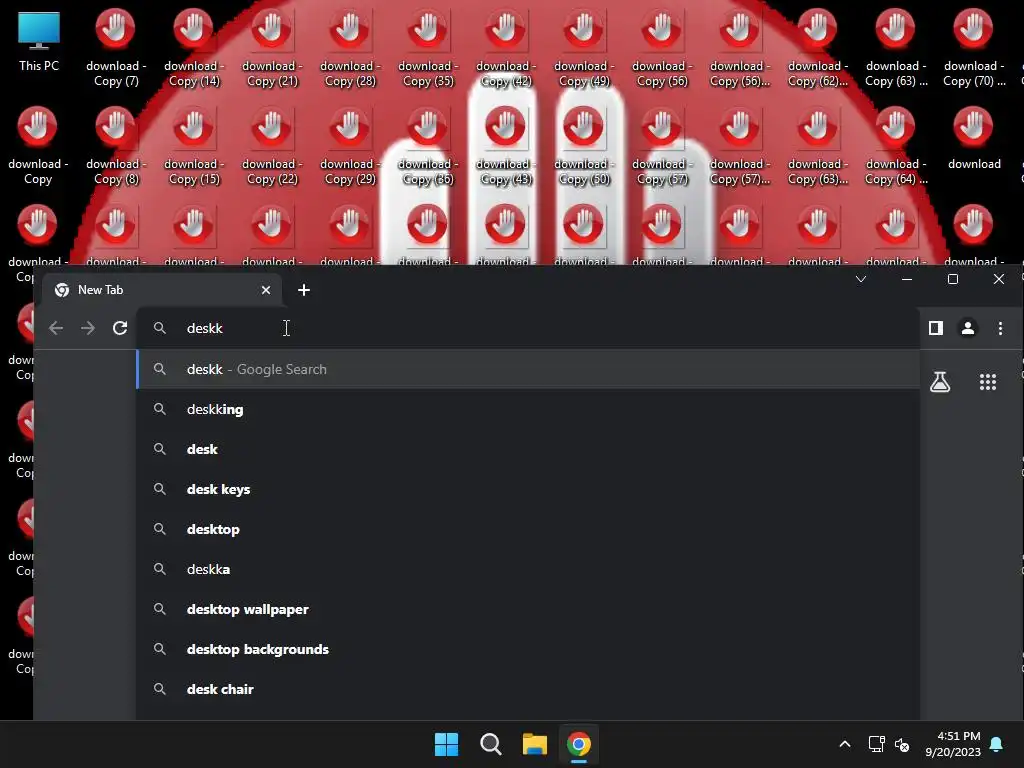Select download - Copy (36) desktop icon

pos(428,146)
